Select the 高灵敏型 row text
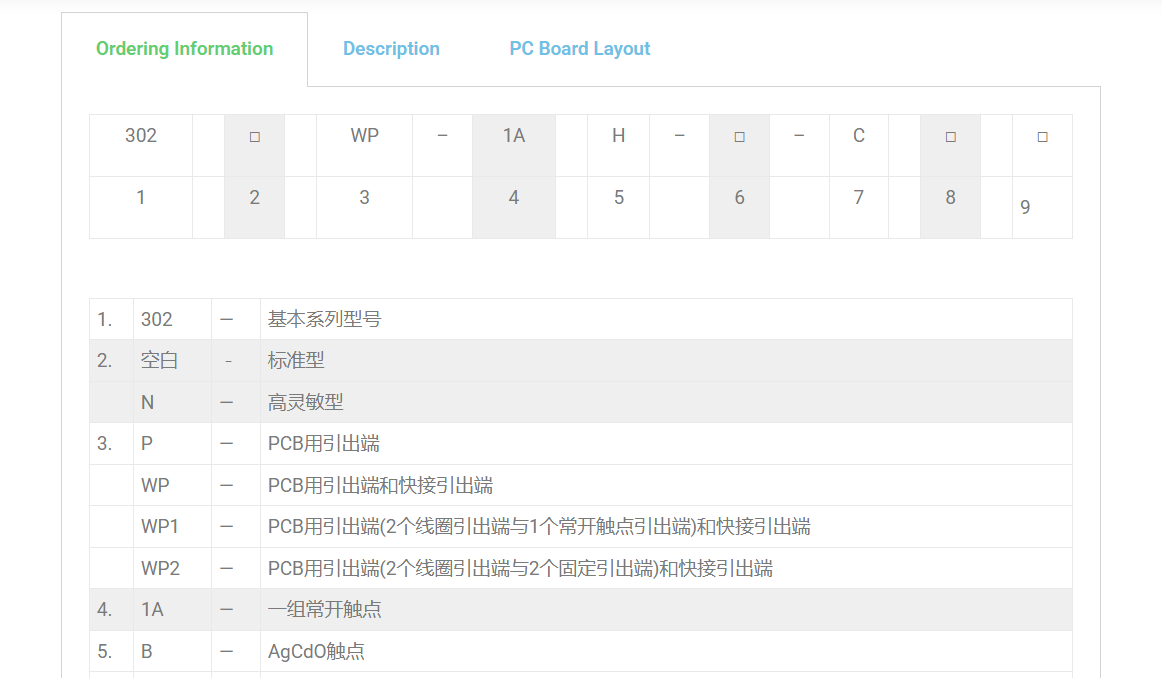Viewport: 1162px width, 678px height. pos(305,402)
